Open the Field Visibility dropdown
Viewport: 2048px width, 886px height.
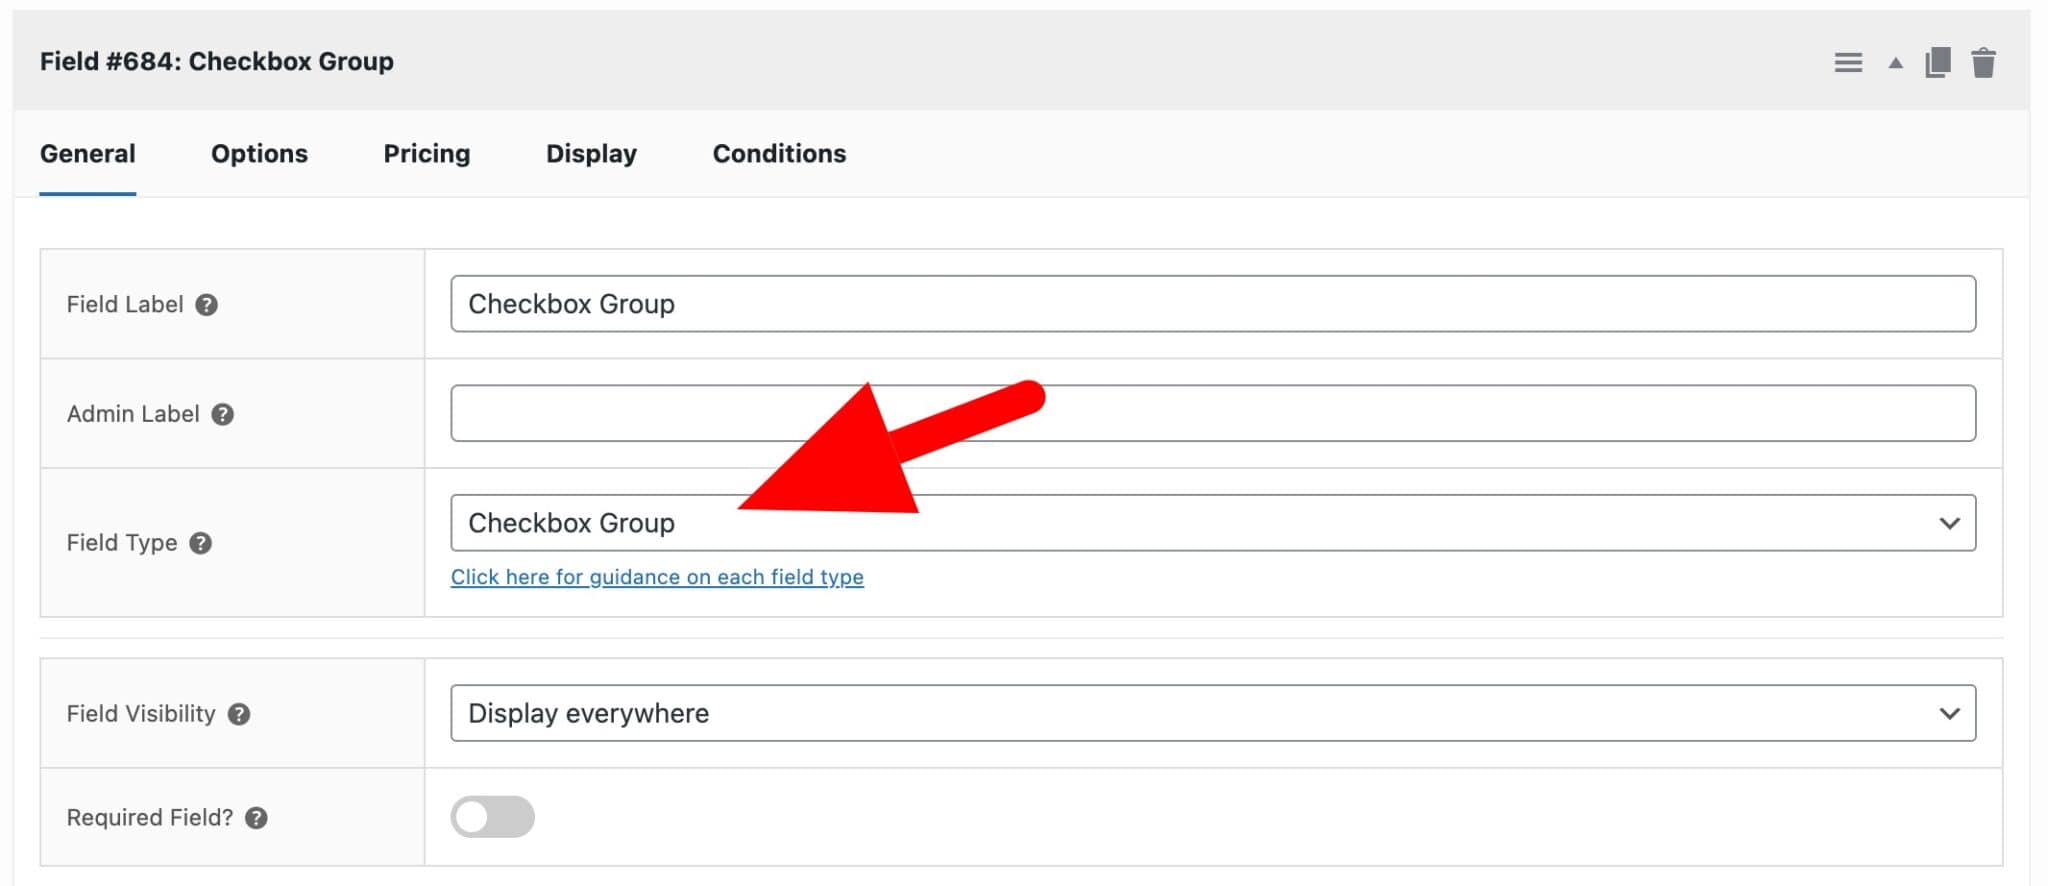point(1213,713)
